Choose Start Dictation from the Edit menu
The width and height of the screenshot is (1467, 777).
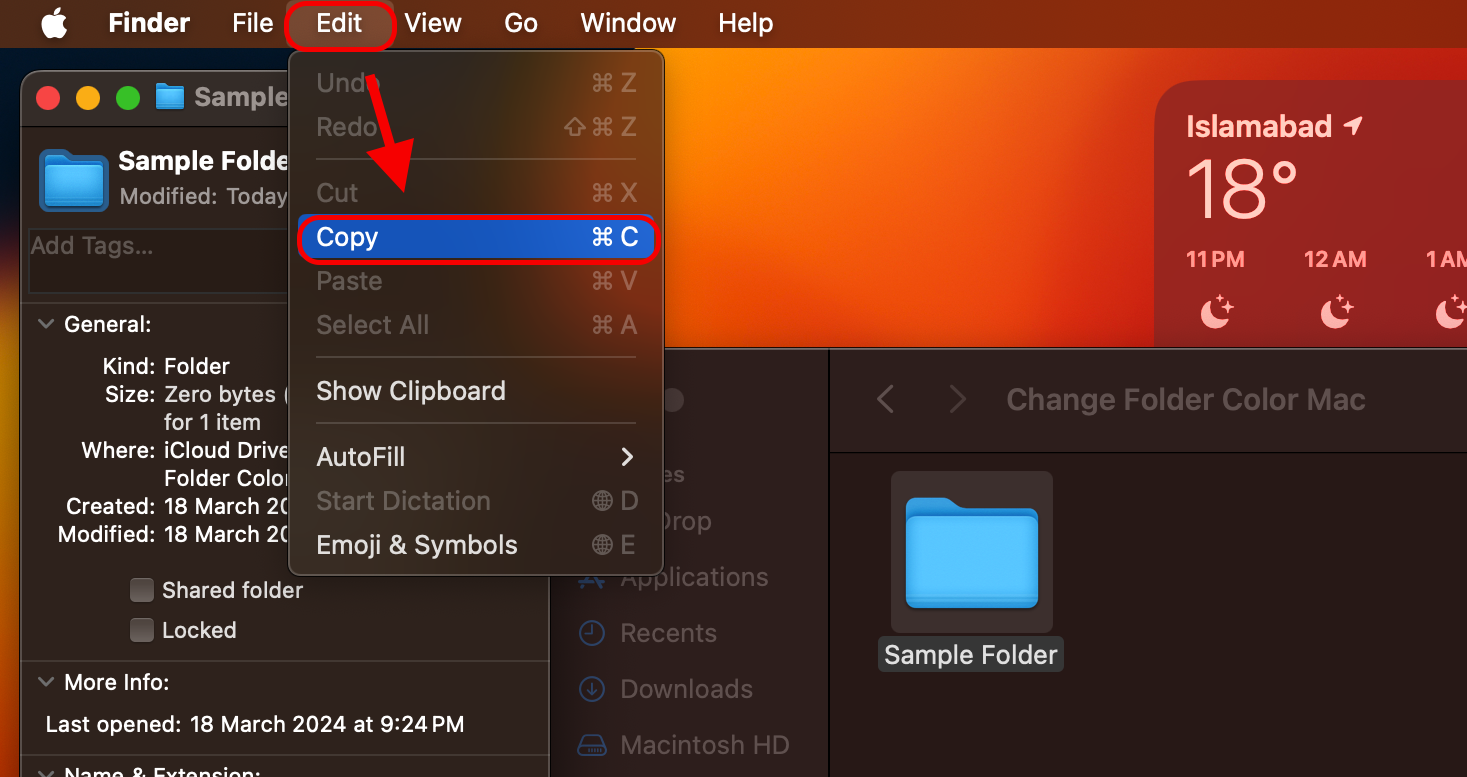(476, 501)
